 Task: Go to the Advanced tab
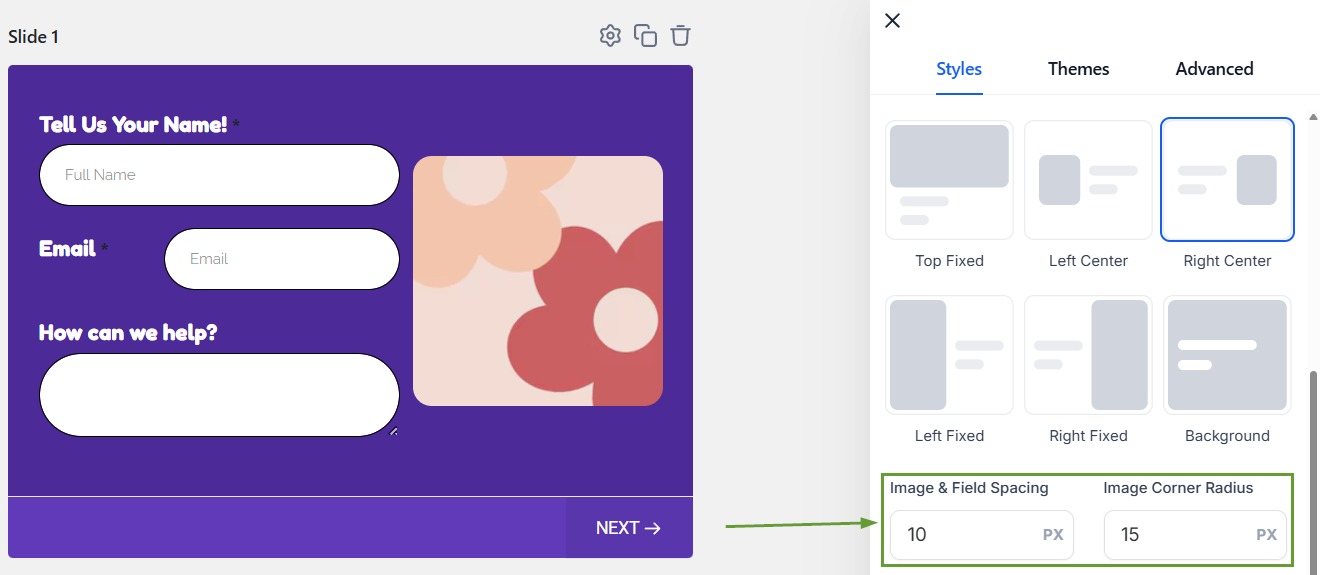tap(1214, 69)
